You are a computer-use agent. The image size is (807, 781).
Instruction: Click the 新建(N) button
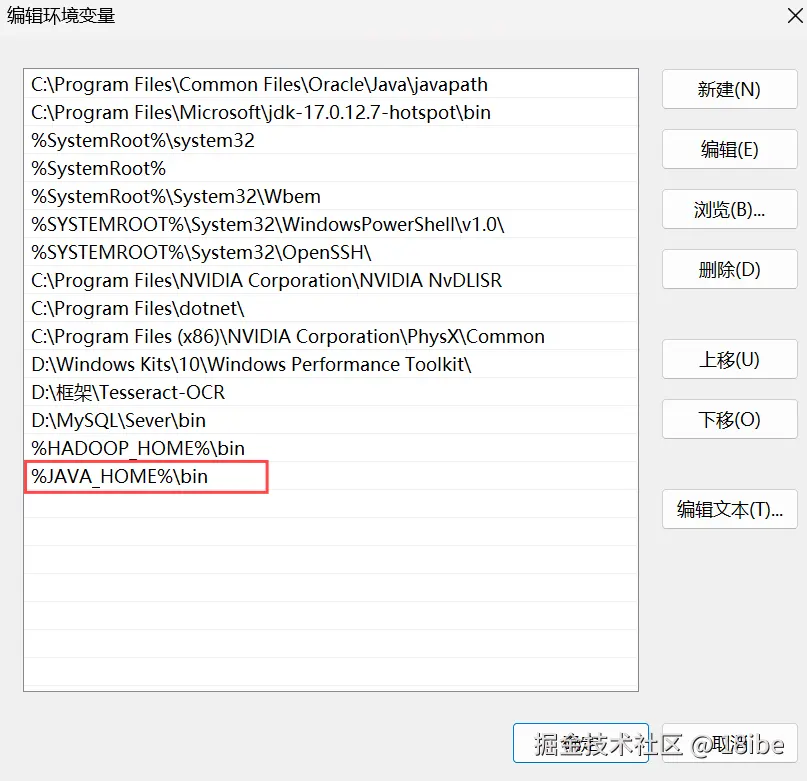pyautogui.click(x=729, y=89)
